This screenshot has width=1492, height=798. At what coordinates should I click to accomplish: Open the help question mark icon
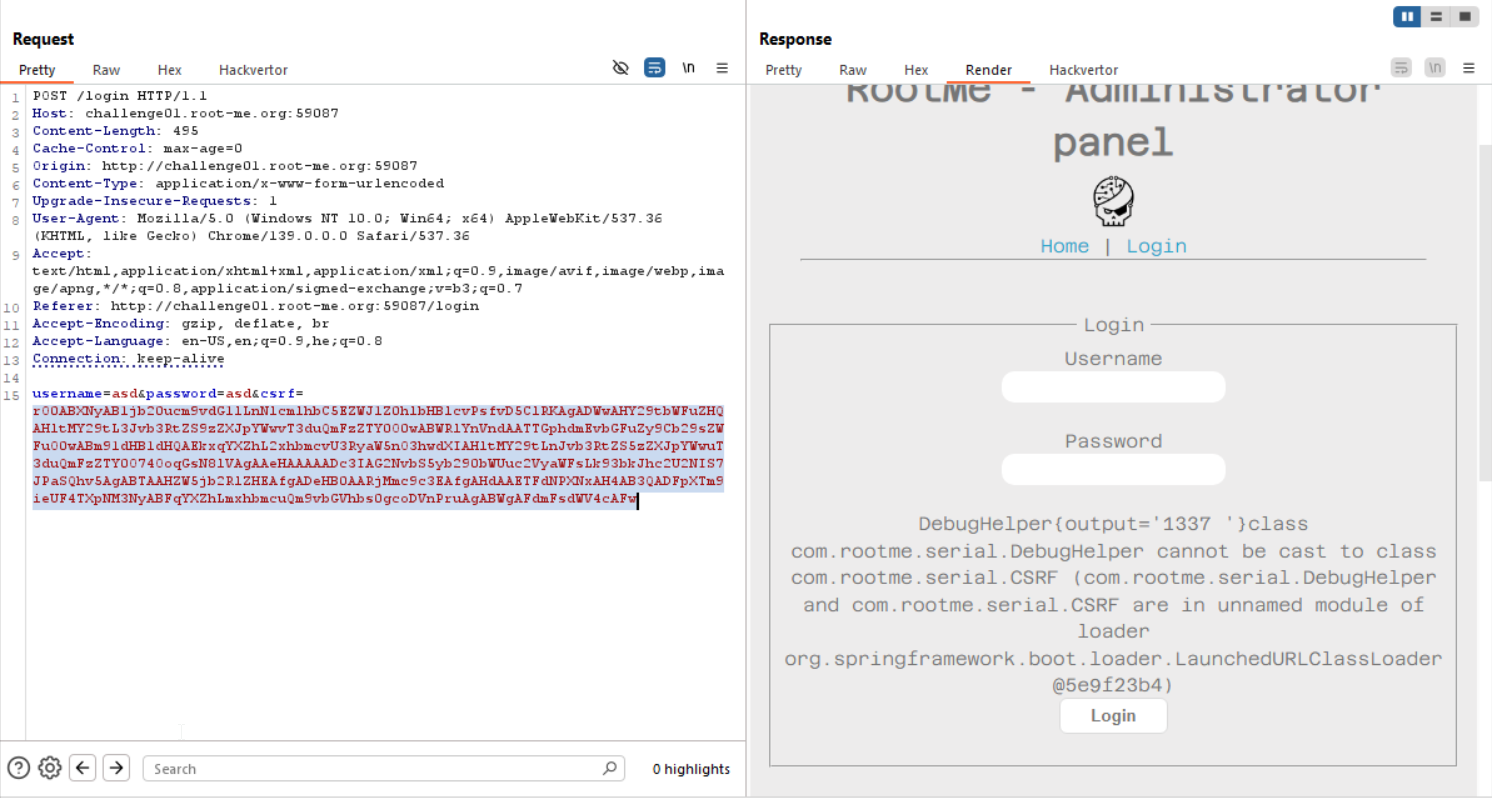click(18, 768)
